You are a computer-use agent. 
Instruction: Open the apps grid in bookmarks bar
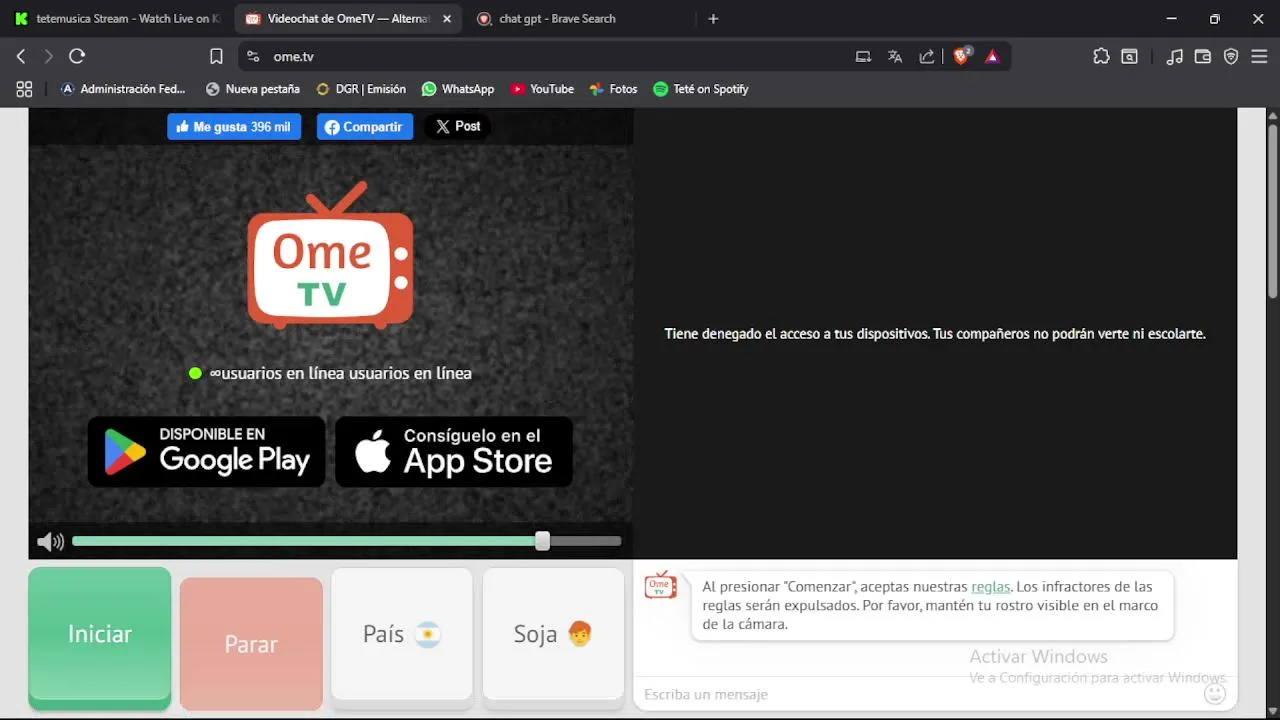(24, 89)
